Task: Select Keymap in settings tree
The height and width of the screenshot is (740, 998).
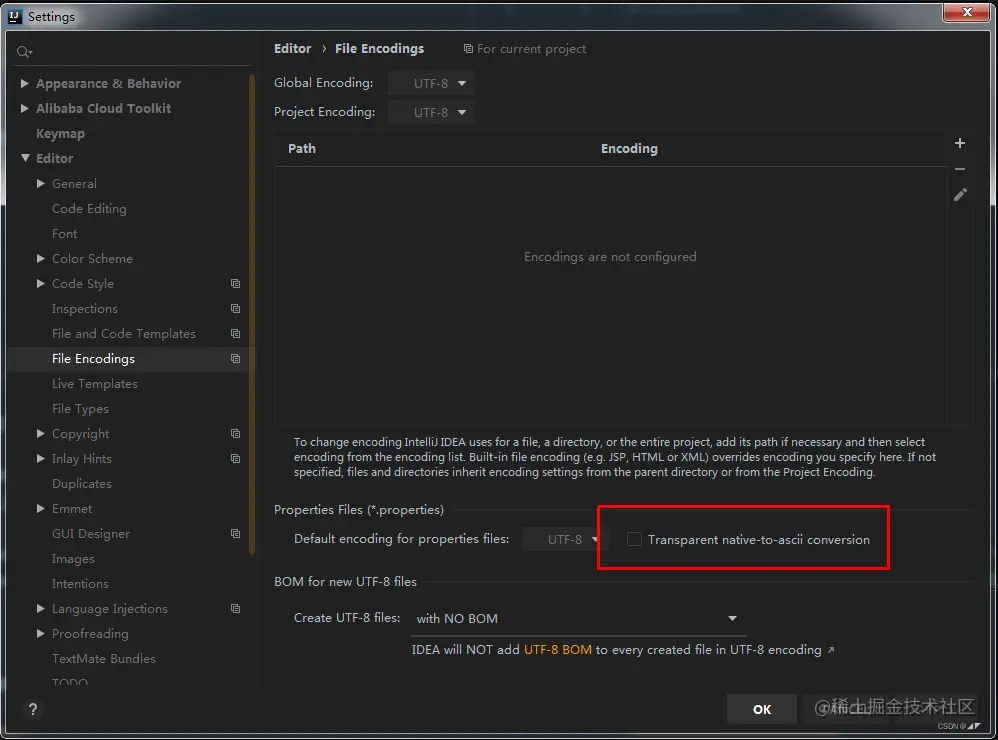Action: tap(60, 134)
